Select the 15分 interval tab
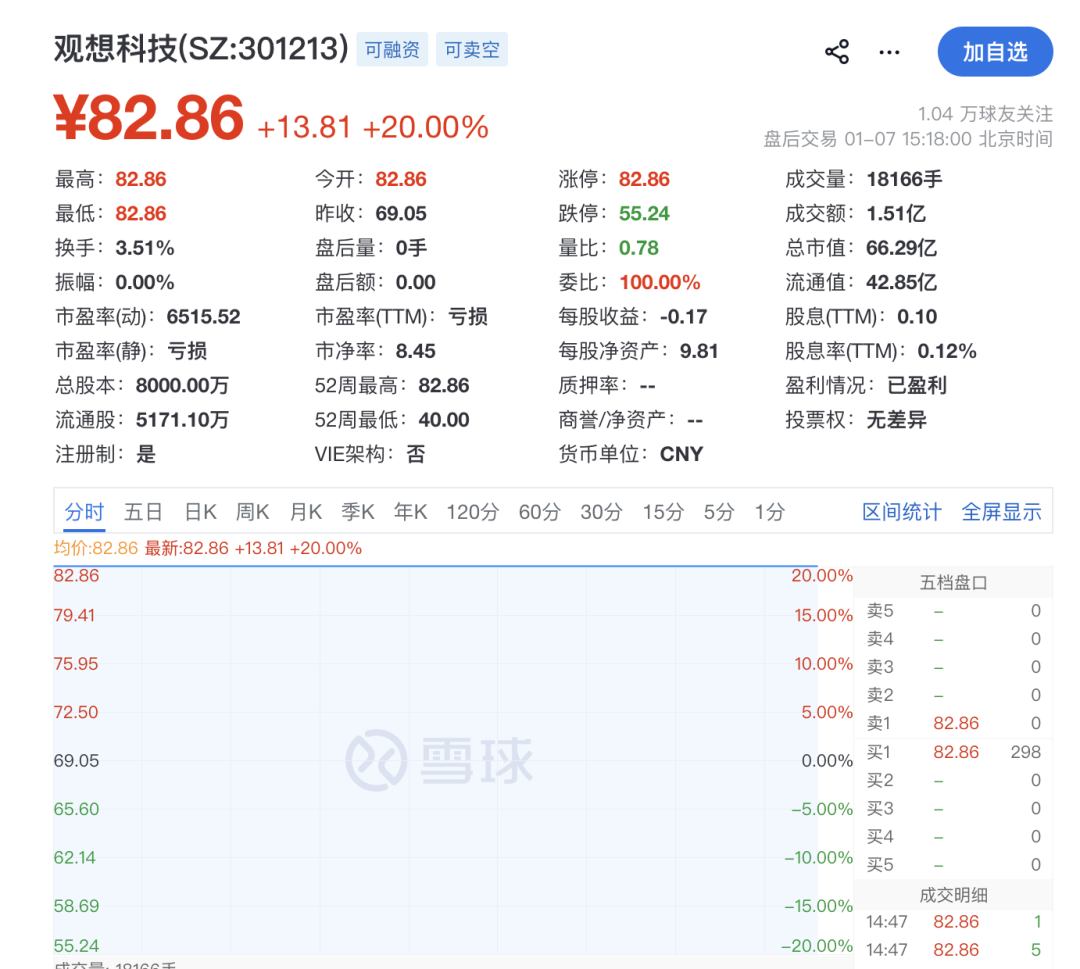This screenshot has height=969, width=1080. click(x=662, y=512)
